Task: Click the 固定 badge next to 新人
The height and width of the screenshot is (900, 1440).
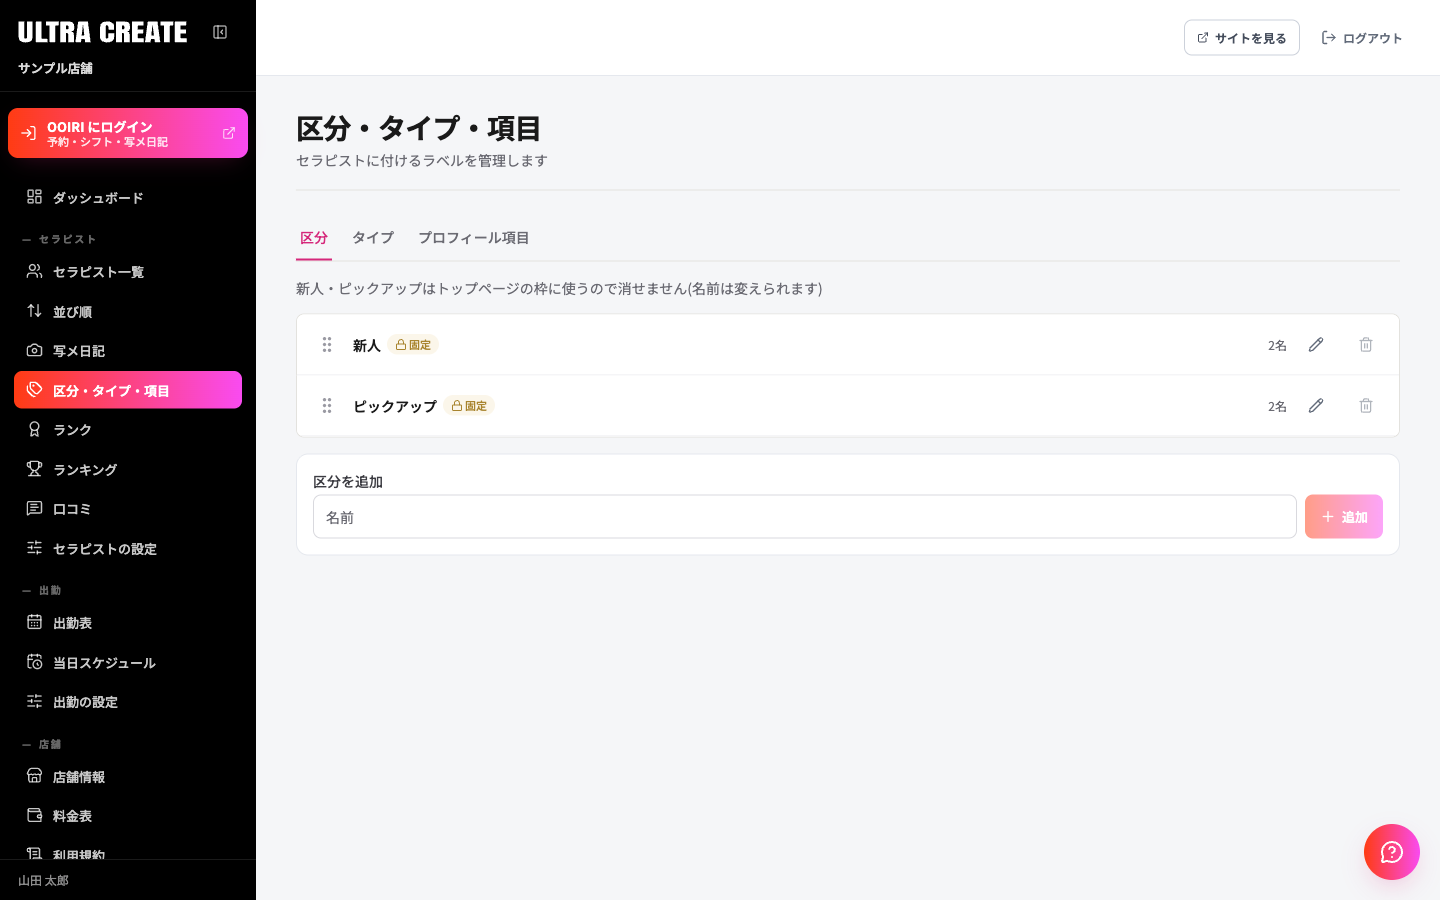Action: 413,345
